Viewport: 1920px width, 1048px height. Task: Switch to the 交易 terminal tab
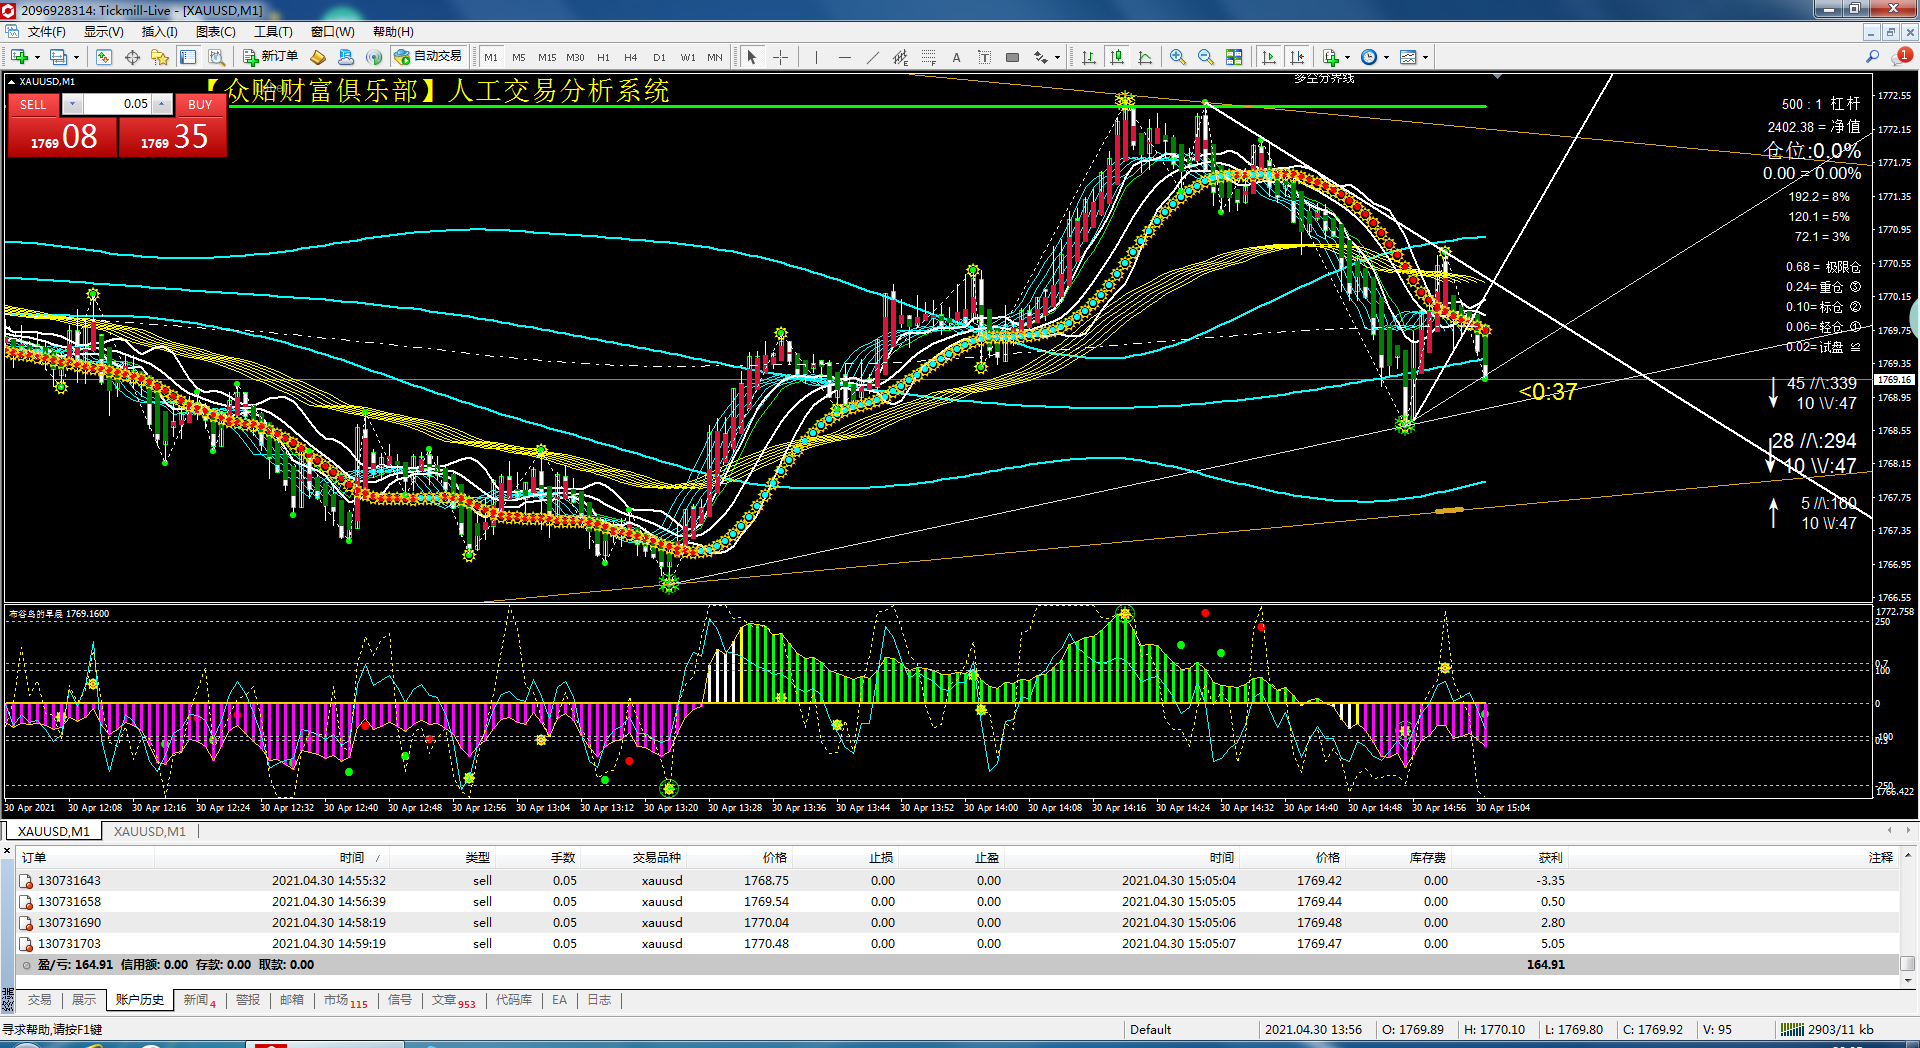click(39, 1000)
